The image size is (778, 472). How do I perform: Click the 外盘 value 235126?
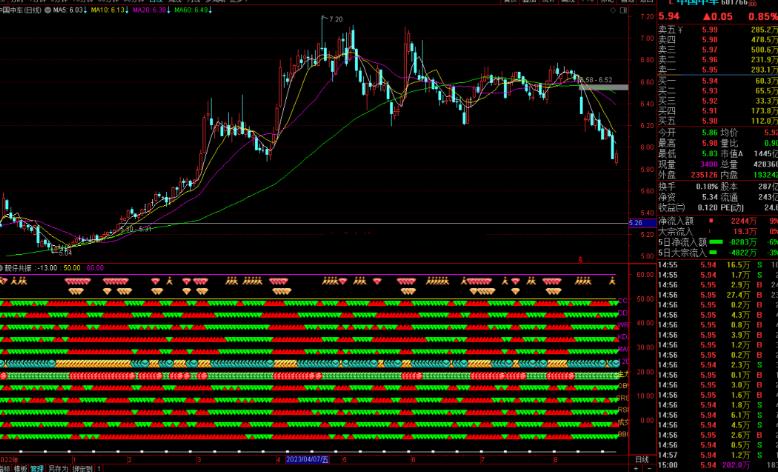pyautogui.click(x=705, y=175)
